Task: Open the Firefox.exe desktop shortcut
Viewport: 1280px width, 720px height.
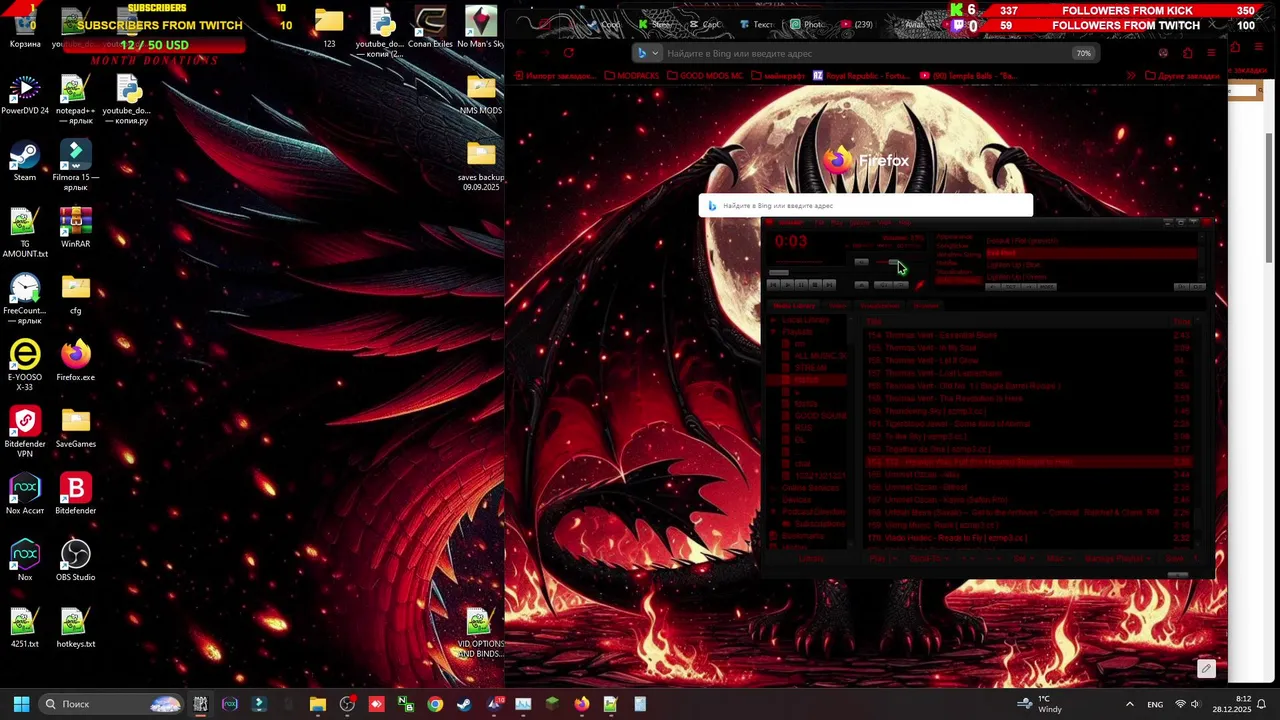Action: coord(76,361)
